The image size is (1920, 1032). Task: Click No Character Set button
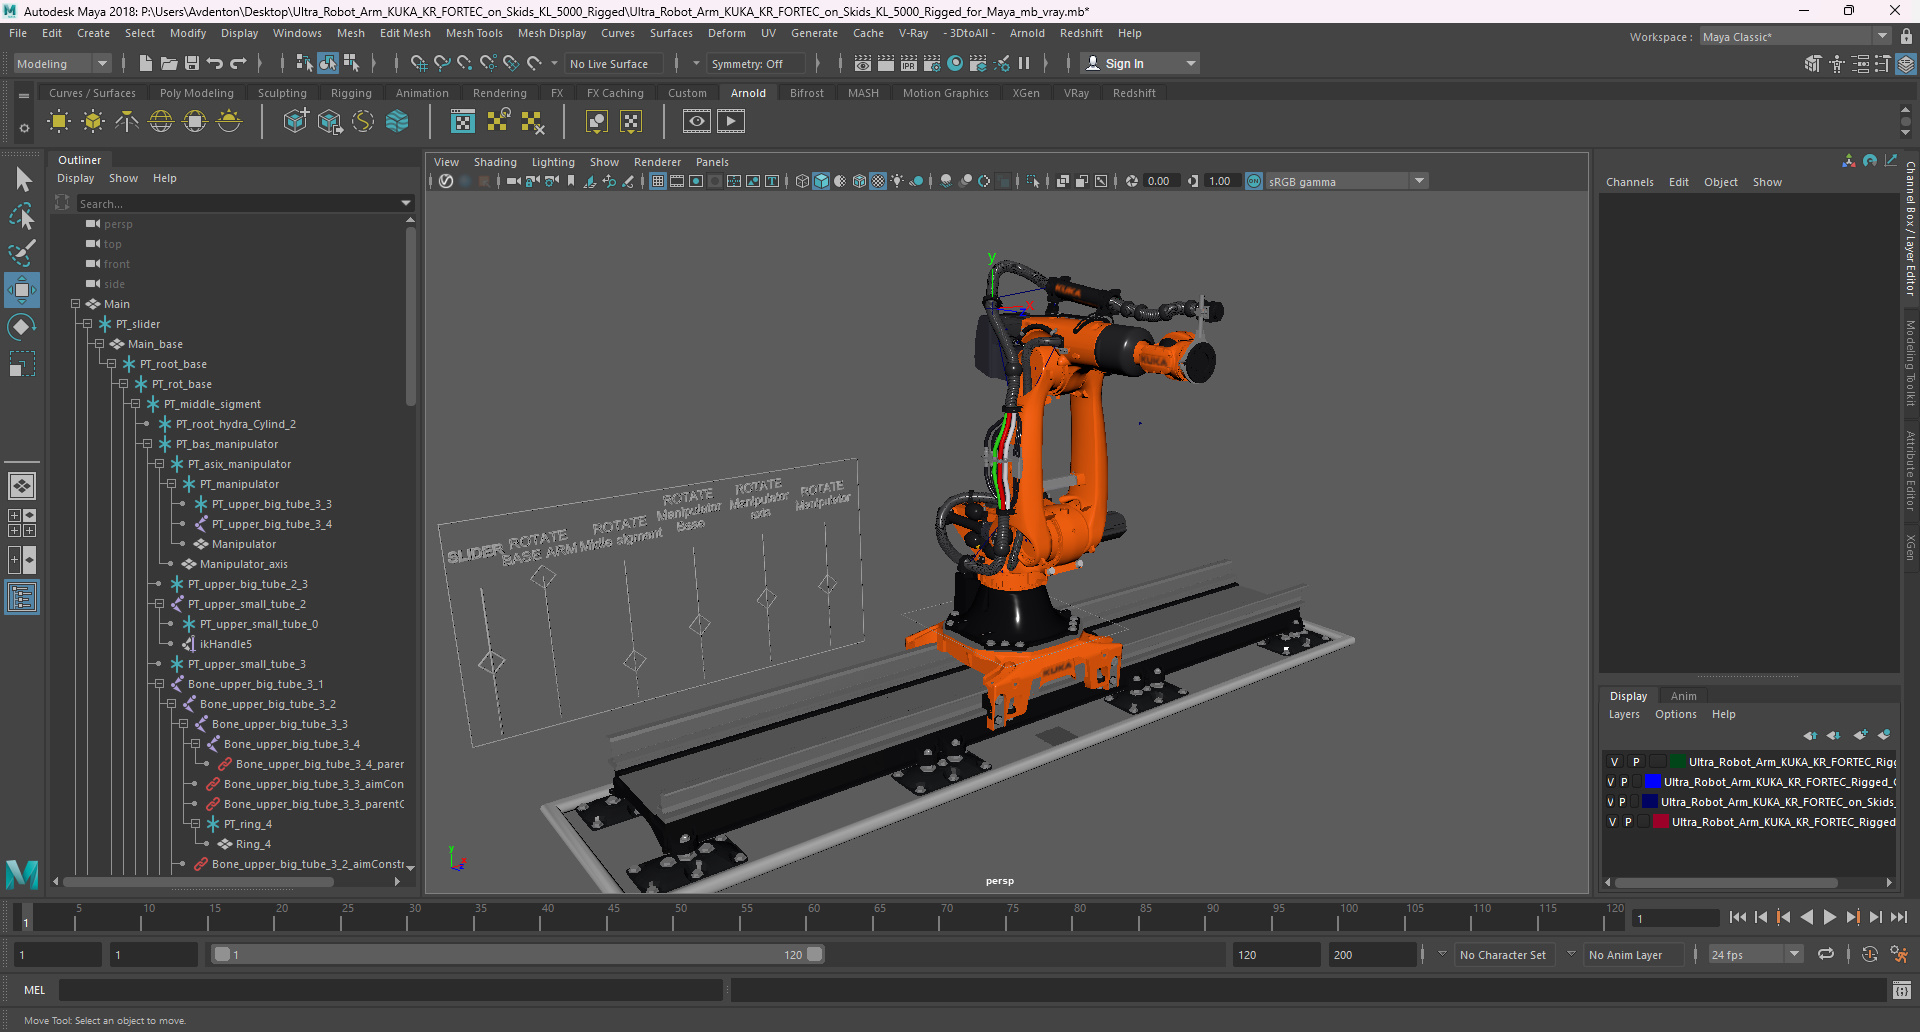click(1502, 955)
